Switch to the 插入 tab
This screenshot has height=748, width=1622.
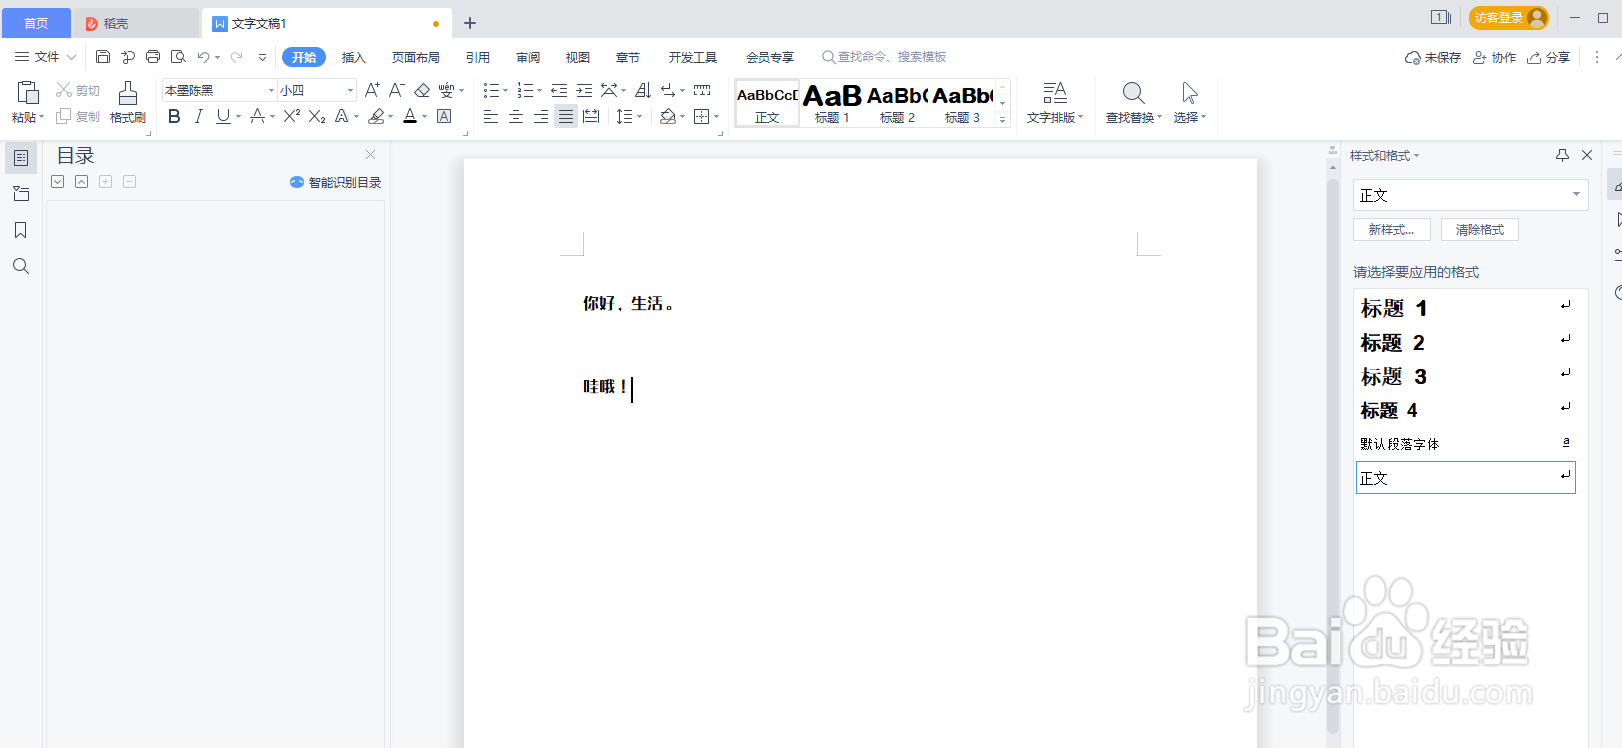point(354,57)
